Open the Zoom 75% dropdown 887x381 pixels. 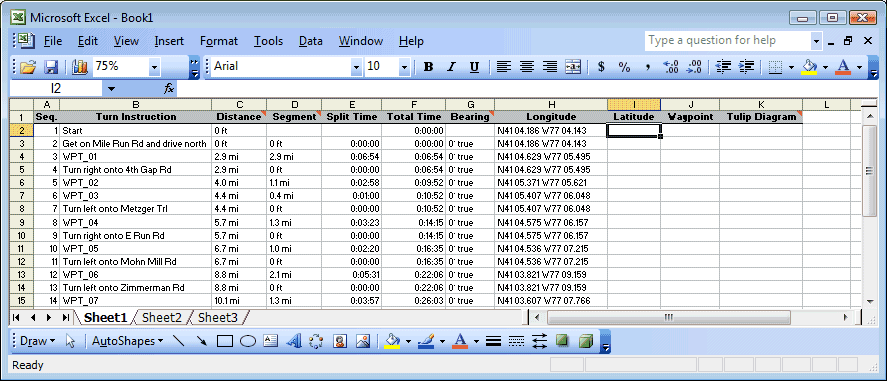tap(154, 67)
